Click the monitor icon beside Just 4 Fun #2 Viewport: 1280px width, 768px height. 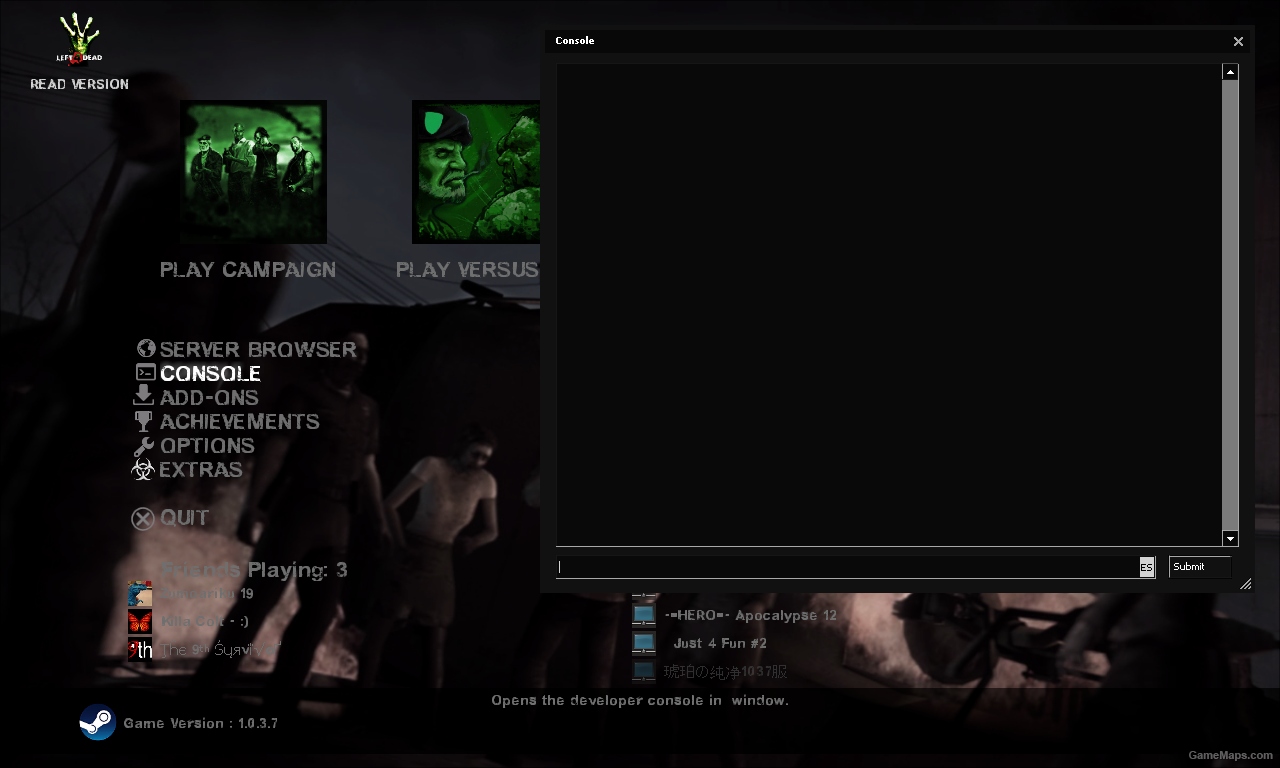[643, 643]
